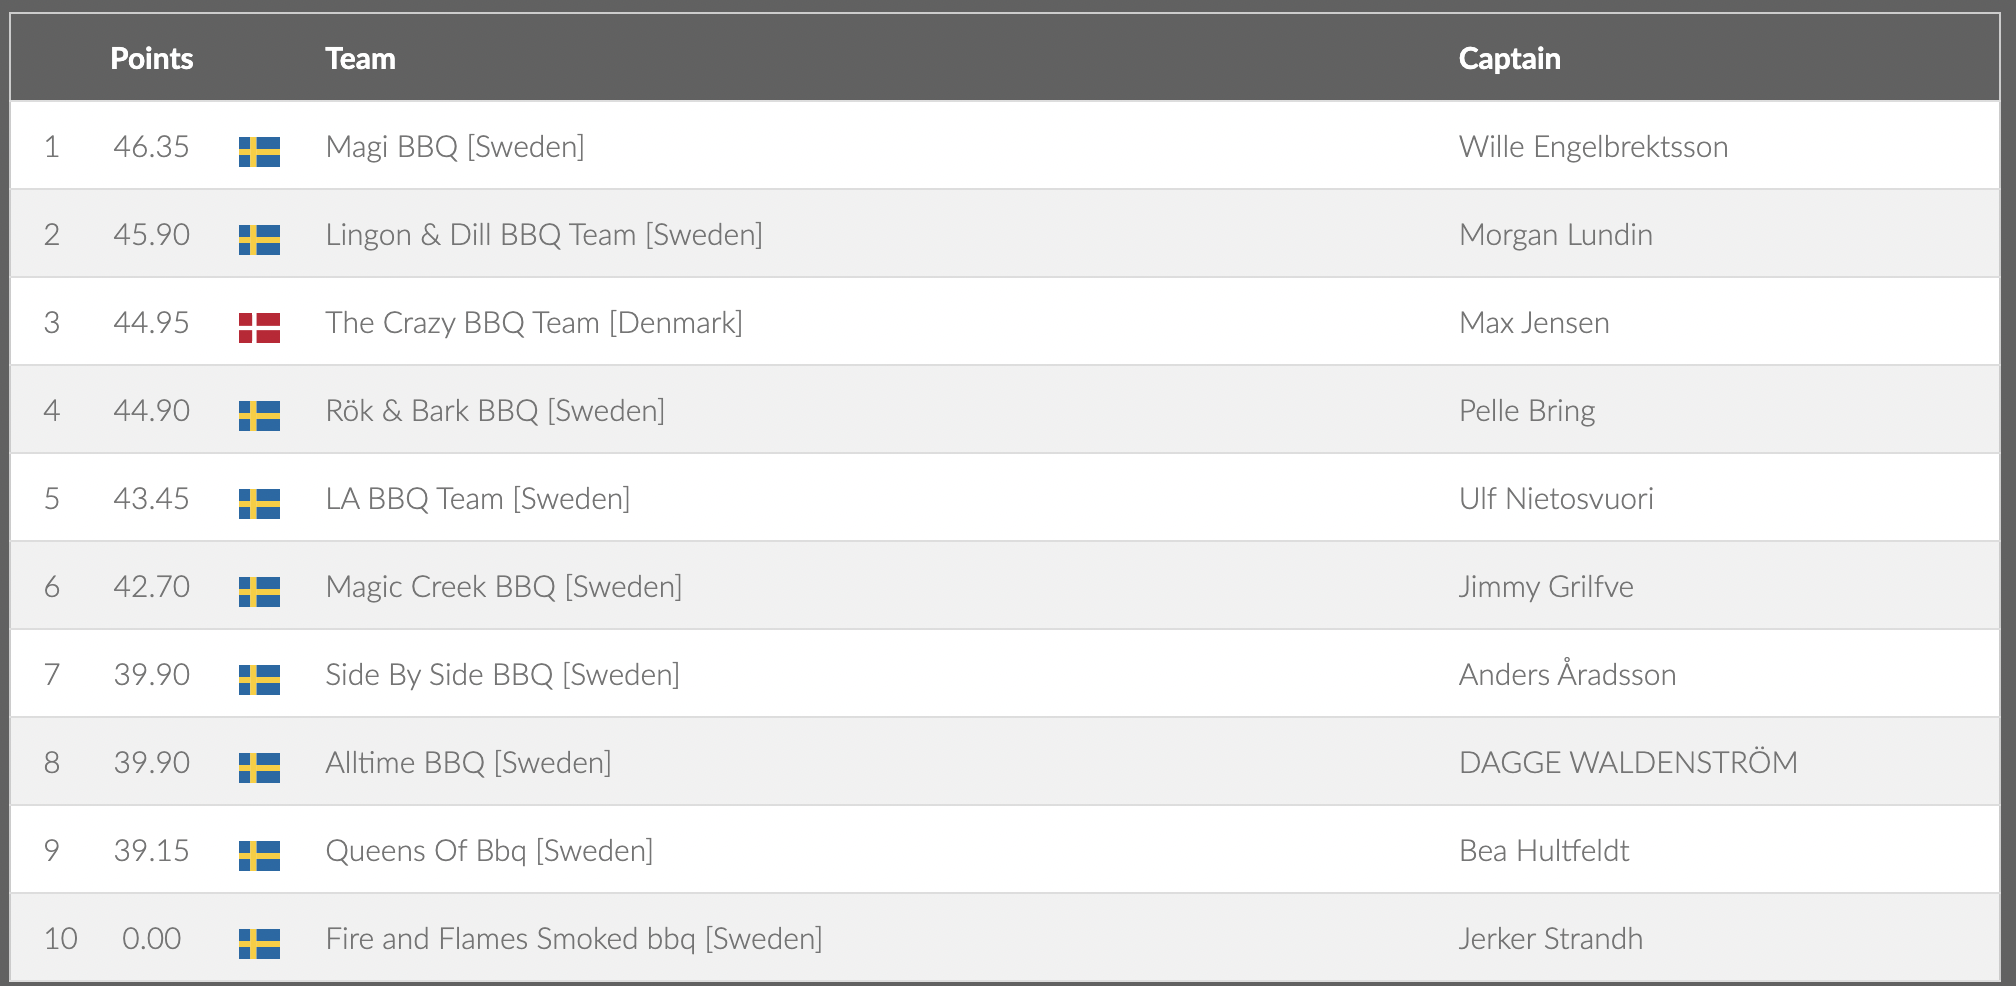Click captain name Ulf Nietosvuori
2016x986 pixels.
coord(1556,499)
